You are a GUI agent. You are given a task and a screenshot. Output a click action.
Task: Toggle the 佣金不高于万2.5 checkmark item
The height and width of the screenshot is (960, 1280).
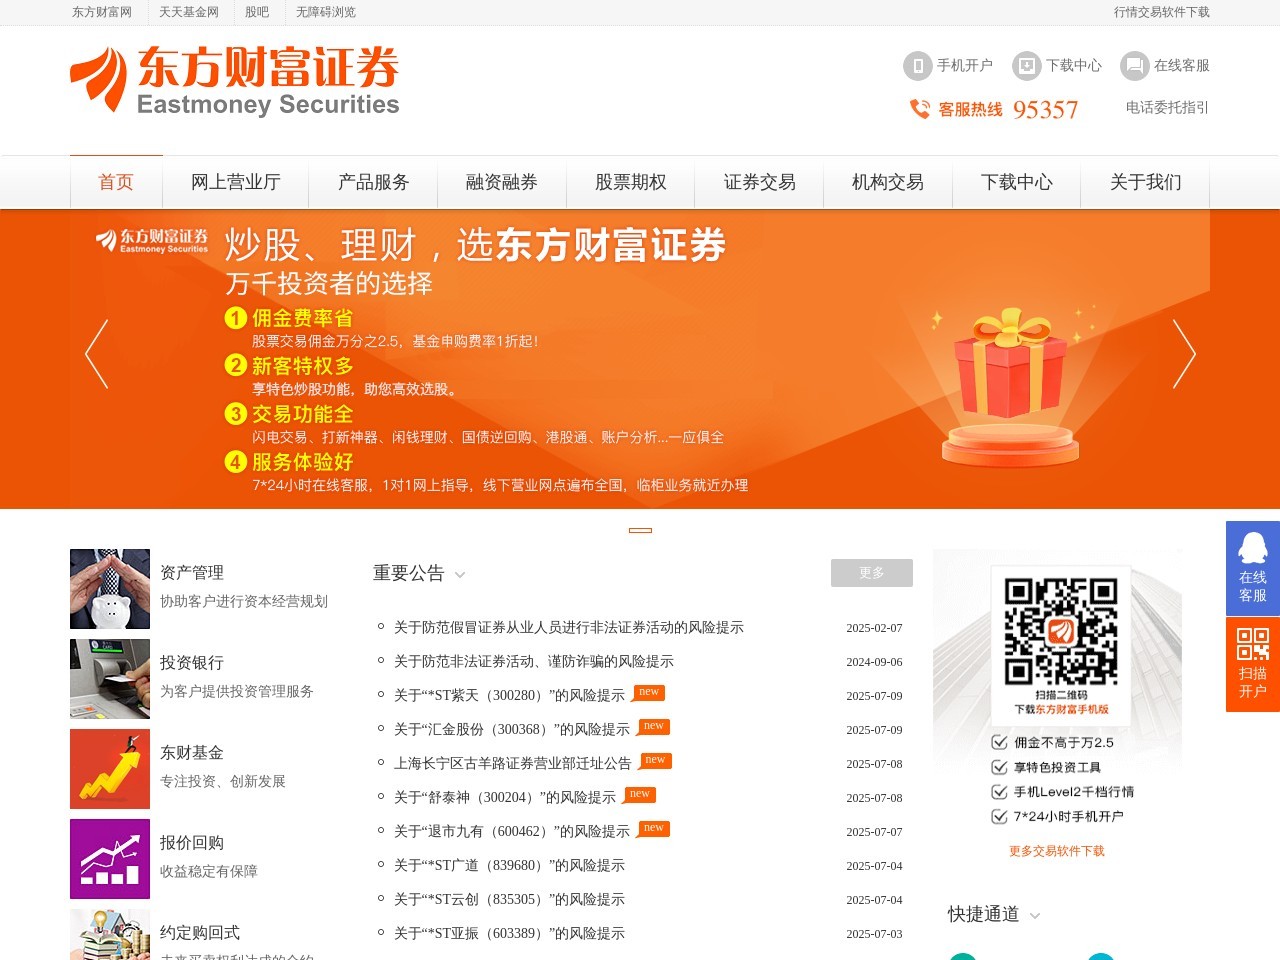point(999,743)
